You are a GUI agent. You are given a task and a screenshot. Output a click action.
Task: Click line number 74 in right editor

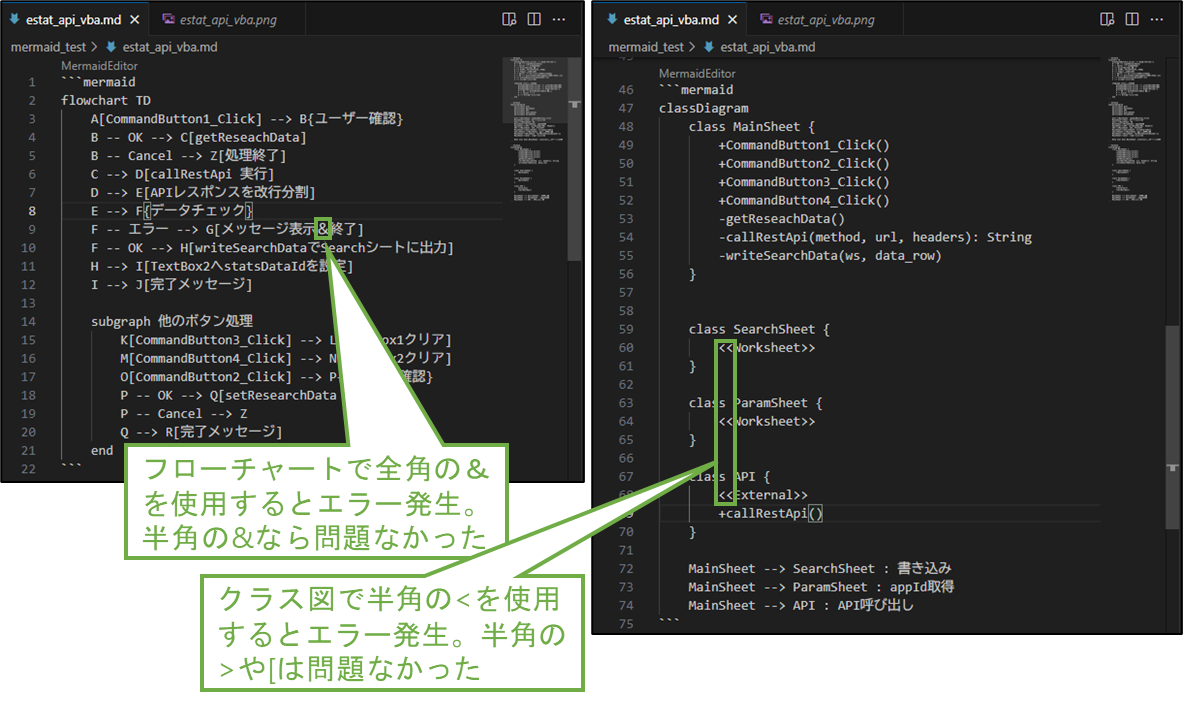pyautogui.click(x=626, y=606)
